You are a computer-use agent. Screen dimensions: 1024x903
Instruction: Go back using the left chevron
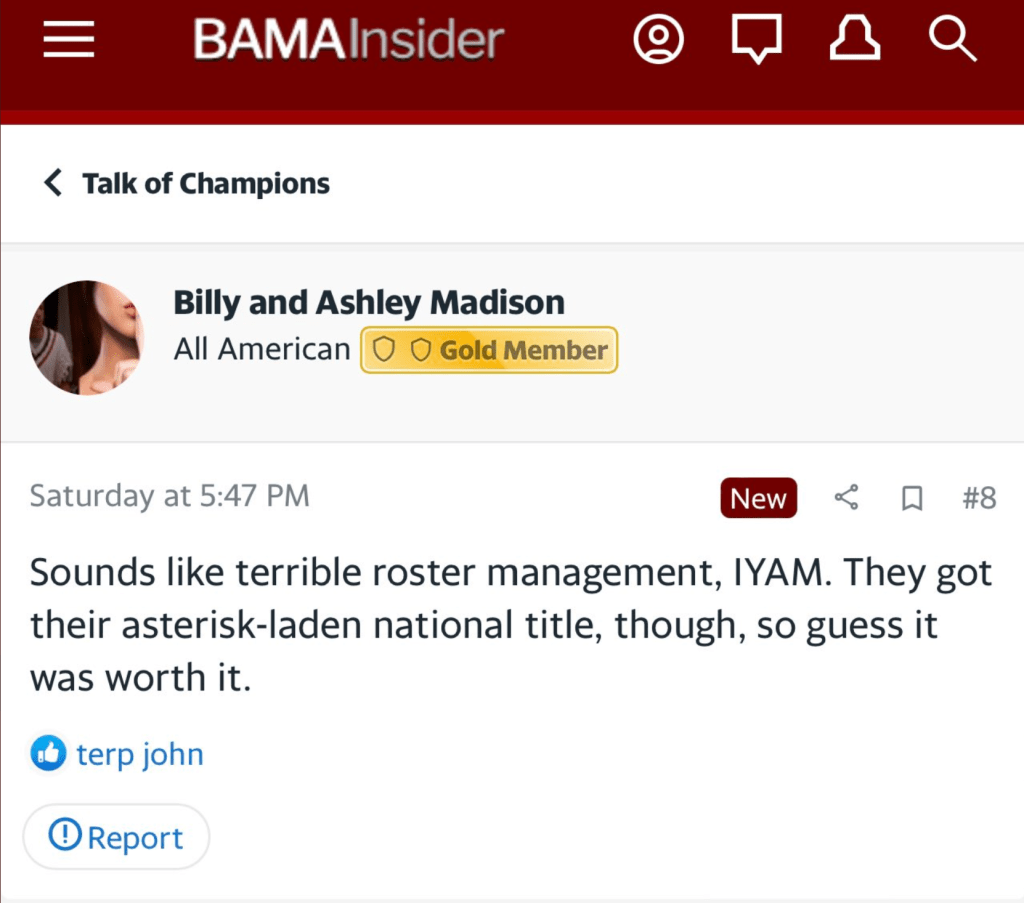[53, 183]
